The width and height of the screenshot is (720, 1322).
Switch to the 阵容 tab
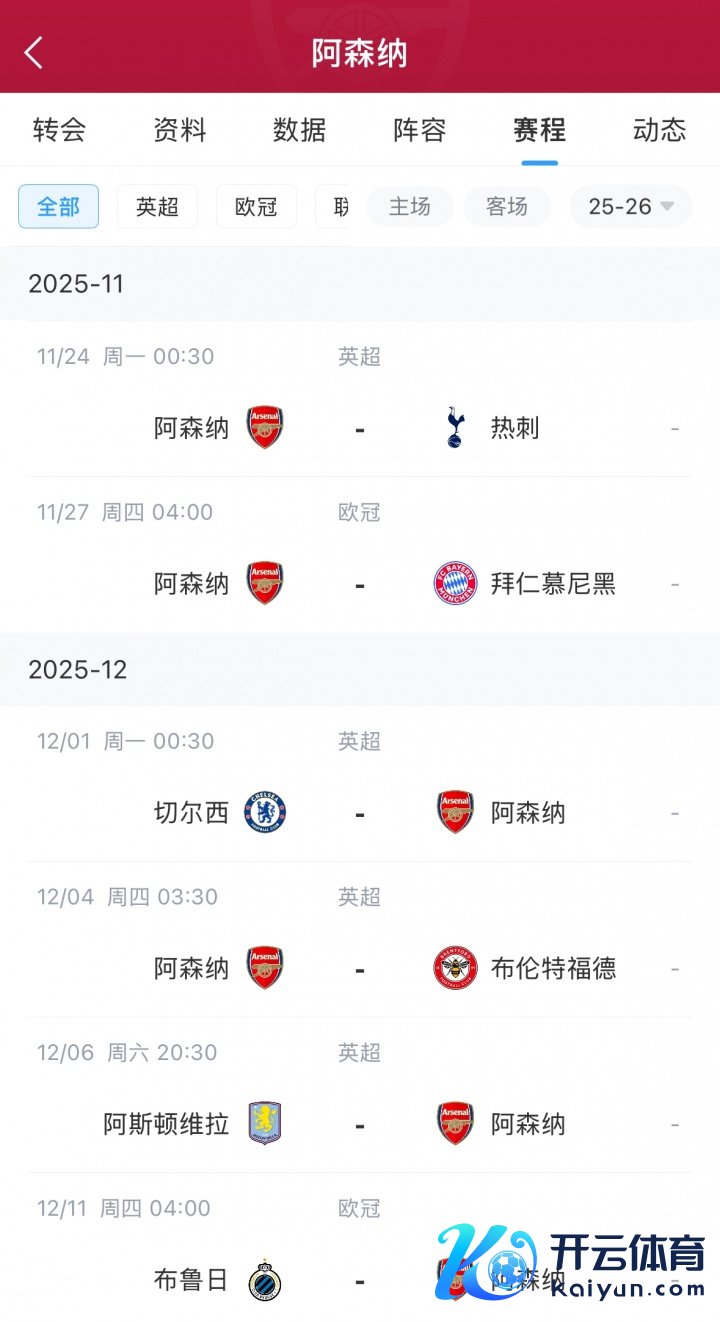click(419, 130)
